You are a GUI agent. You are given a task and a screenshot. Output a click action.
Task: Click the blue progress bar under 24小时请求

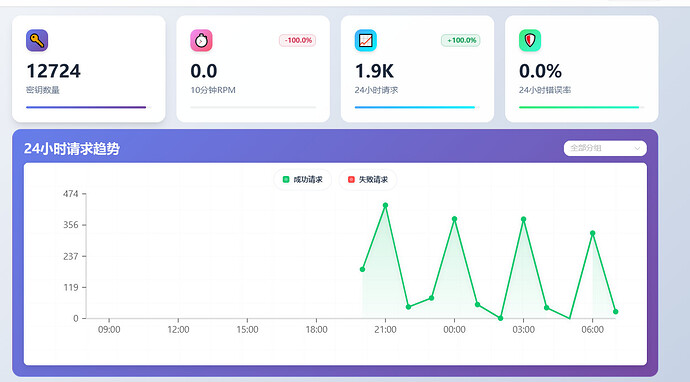[415, 107]
